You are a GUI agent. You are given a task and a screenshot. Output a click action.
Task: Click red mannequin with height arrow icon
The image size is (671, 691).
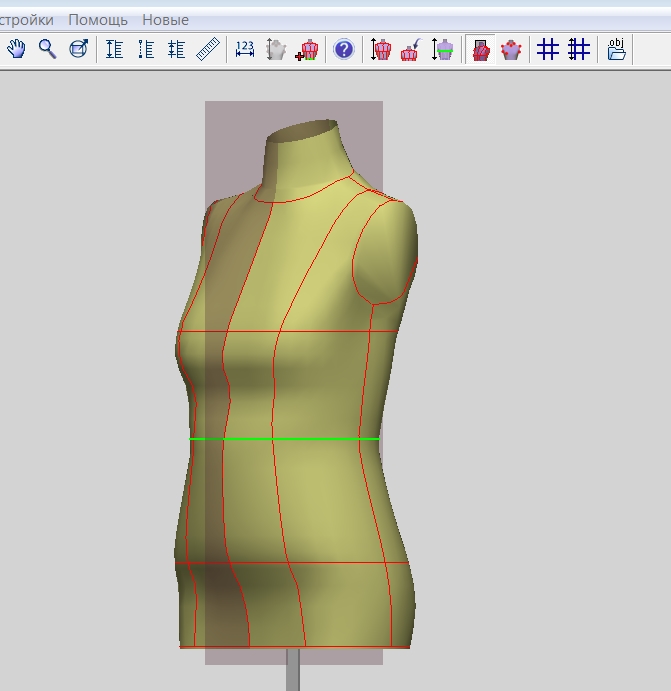coord(381,49)
